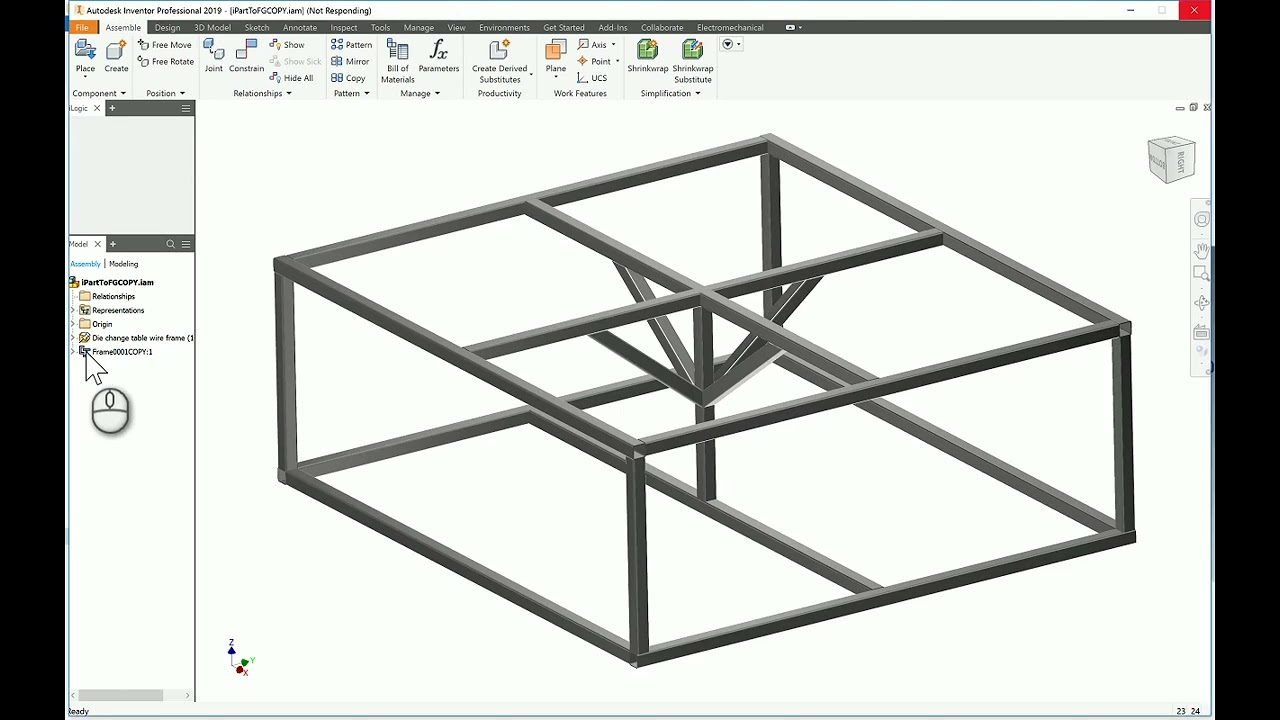Switch to the Tools ribbon tab

tap(380, 27)
